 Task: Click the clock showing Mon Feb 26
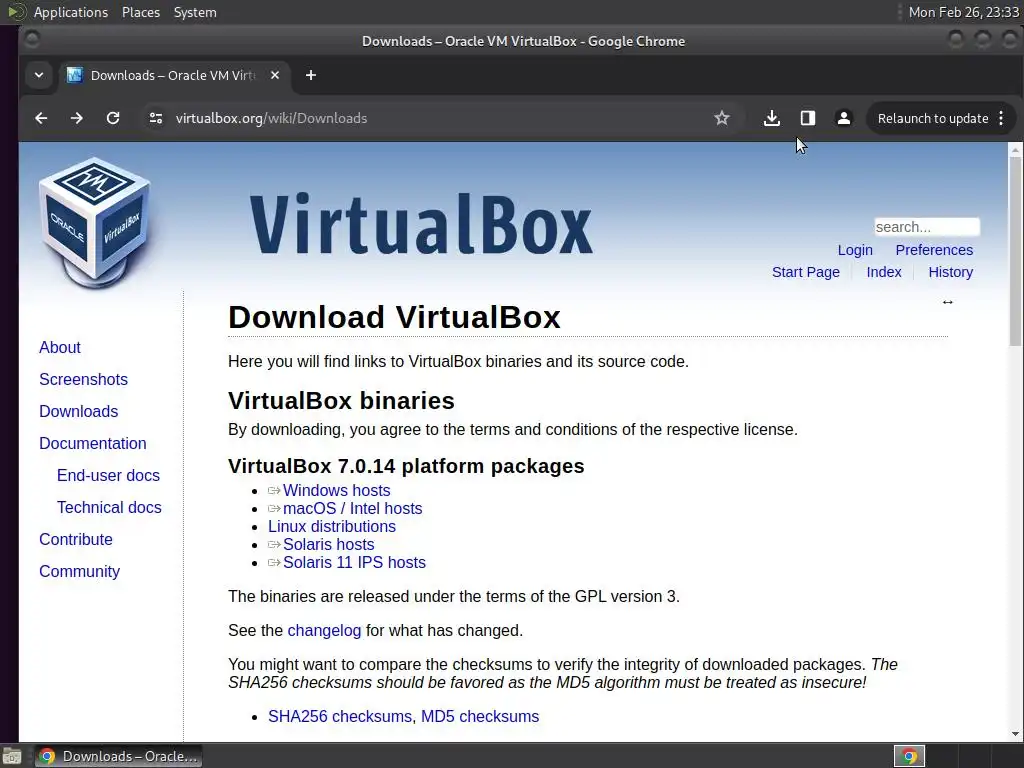pos(963,12)
